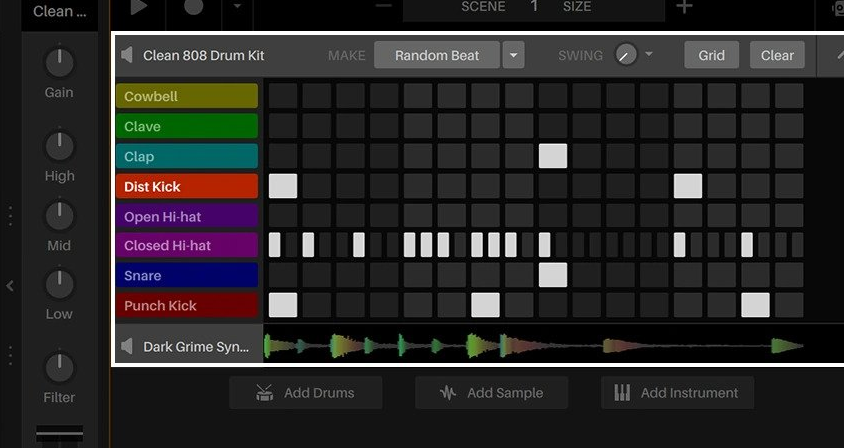Viewport: 844px width, 448px height.
Task: Click the Clean track header tab
Action: coord(59,11)
